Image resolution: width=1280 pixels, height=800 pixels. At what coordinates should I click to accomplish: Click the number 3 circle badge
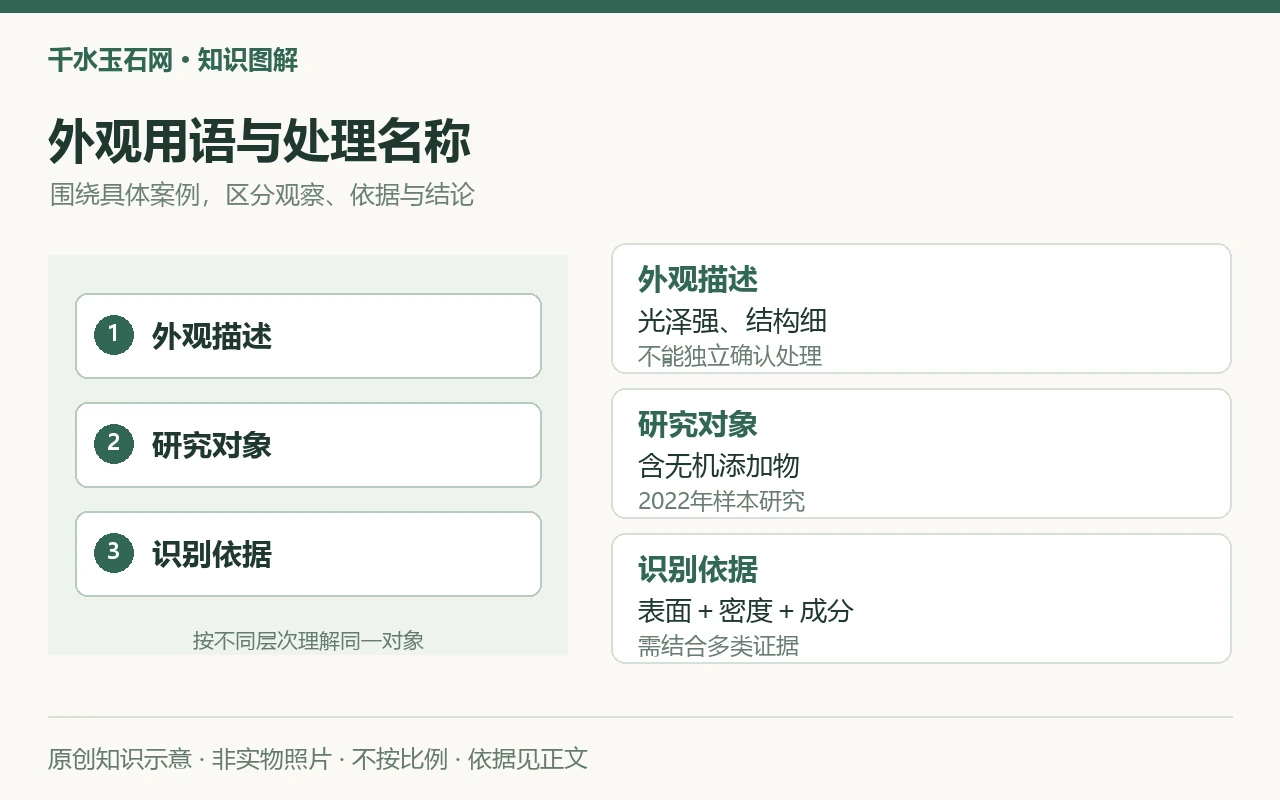tap(114, 553)
